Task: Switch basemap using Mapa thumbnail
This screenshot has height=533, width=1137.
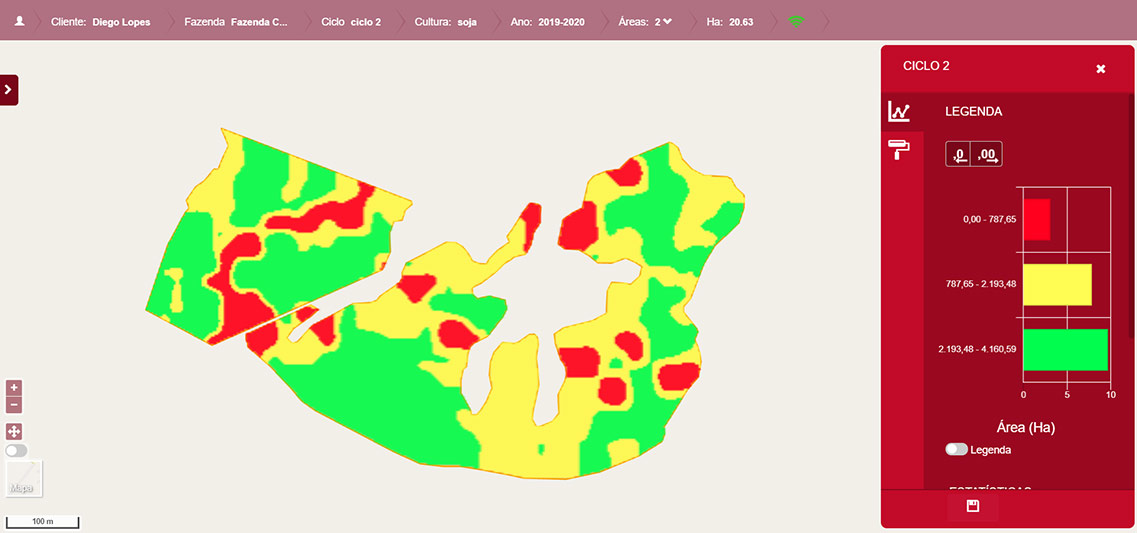Action: click(23, 479)
